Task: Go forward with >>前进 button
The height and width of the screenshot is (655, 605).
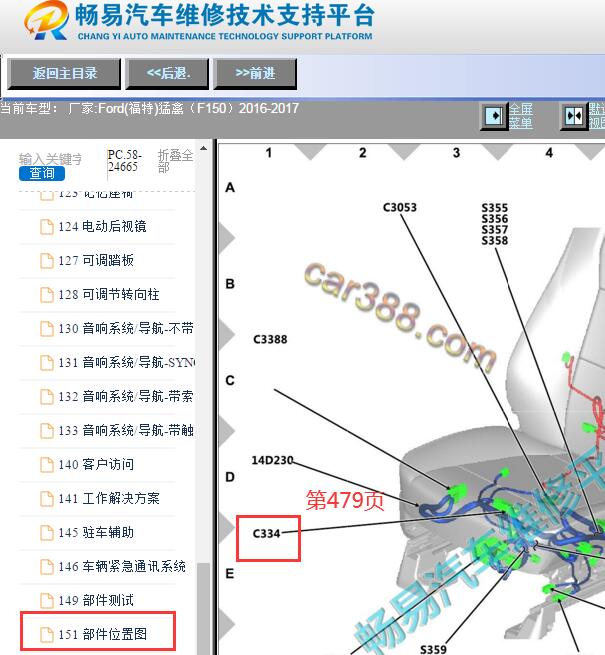Action: pyautogui.click(x=255, y=74)
